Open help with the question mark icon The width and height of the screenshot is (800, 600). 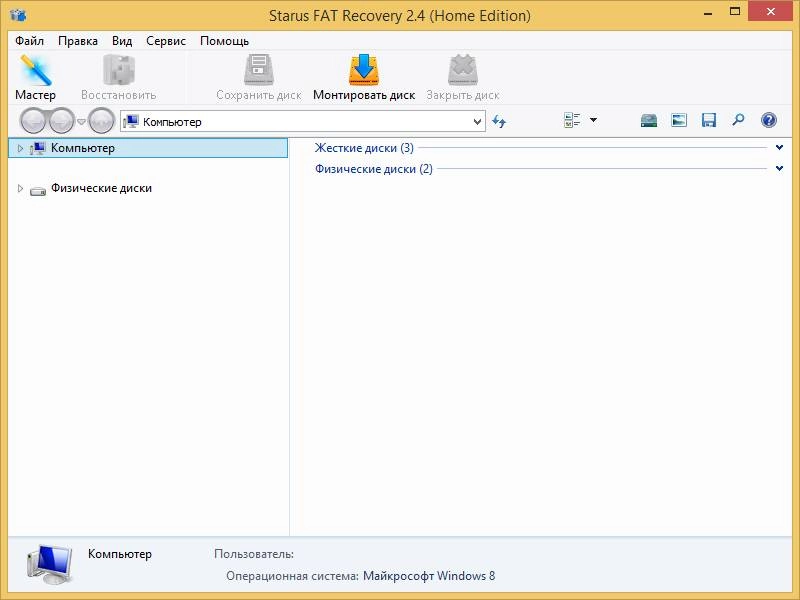point(768,120)
